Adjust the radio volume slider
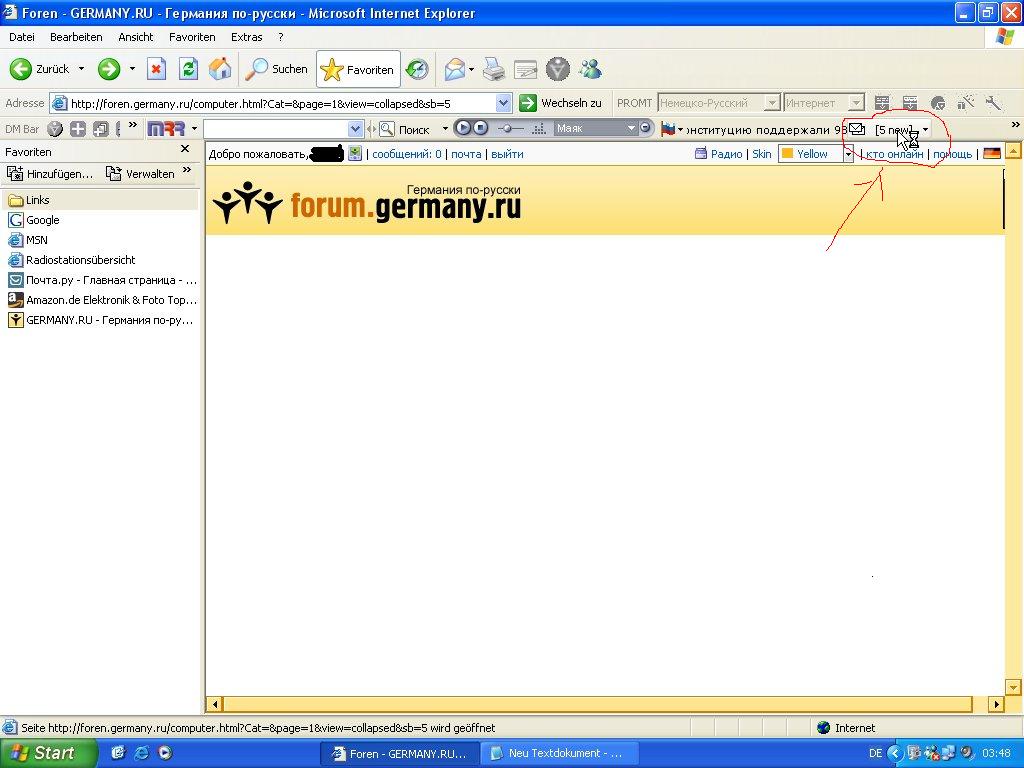This screenshot has width=1024, height=768. point(510,129)
